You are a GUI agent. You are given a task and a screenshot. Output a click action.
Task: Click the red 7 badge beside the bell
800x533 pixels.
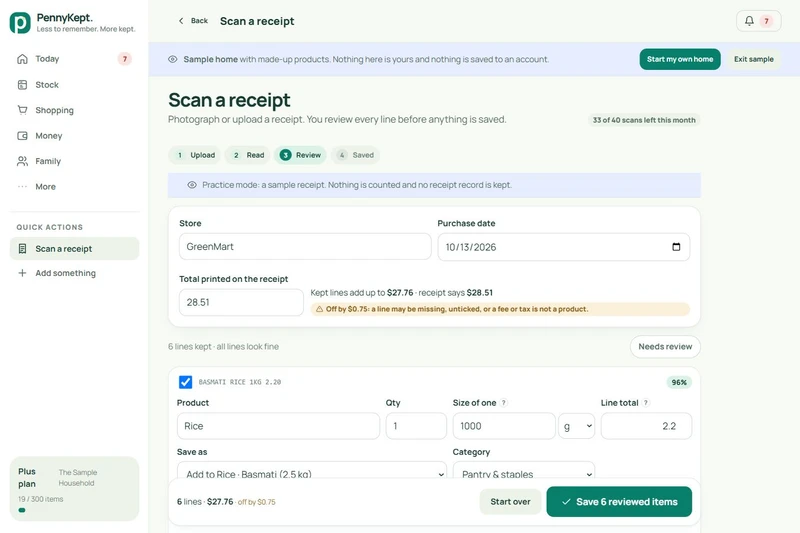click(x=766, y=21)
